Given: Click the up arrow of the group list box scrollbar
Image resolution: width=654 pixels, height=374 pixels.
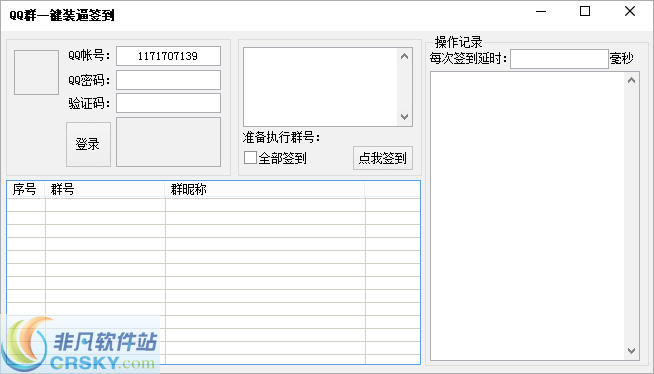Looking at the screenshot, I should pyautogui.click(x=404, y=56).
